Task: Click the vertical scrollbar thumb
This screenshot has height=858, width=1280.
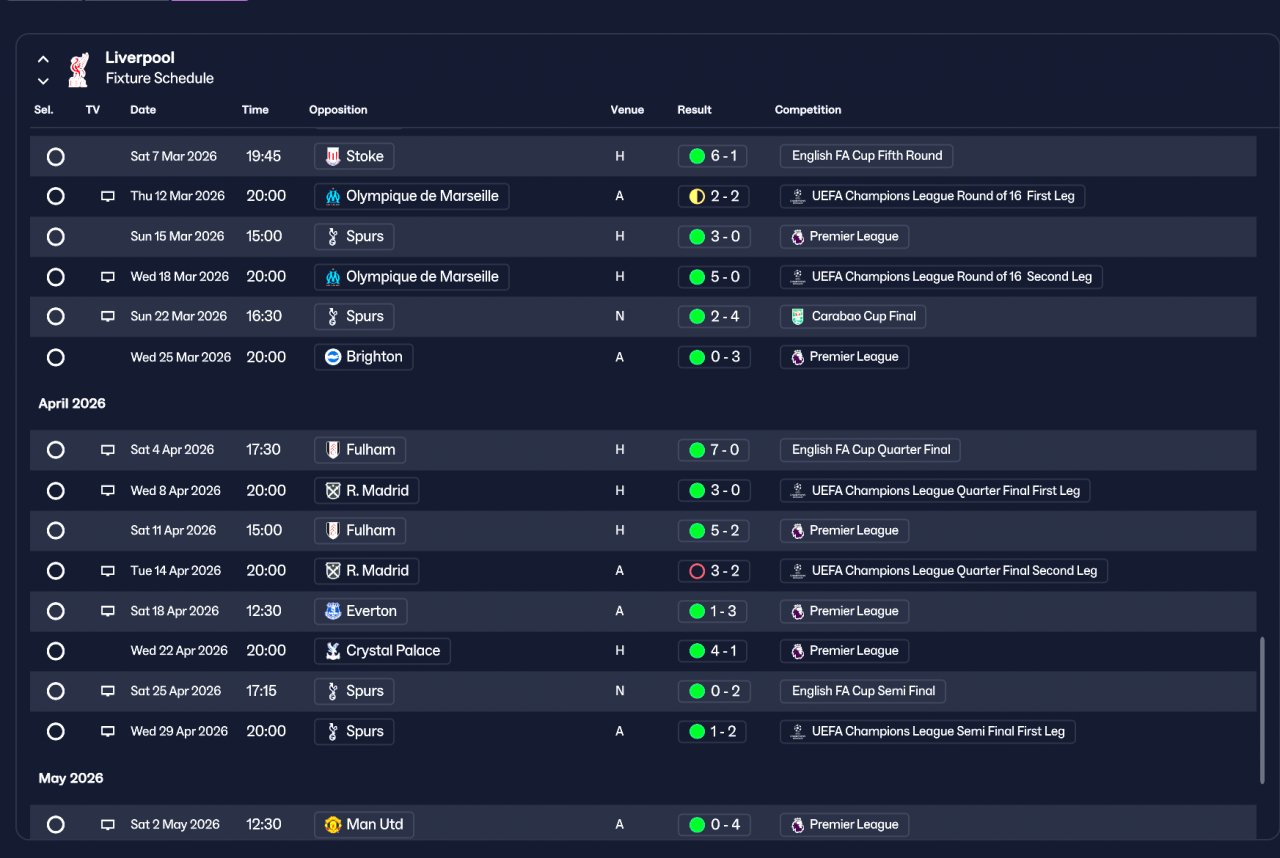Action: tap(1261, 710)
